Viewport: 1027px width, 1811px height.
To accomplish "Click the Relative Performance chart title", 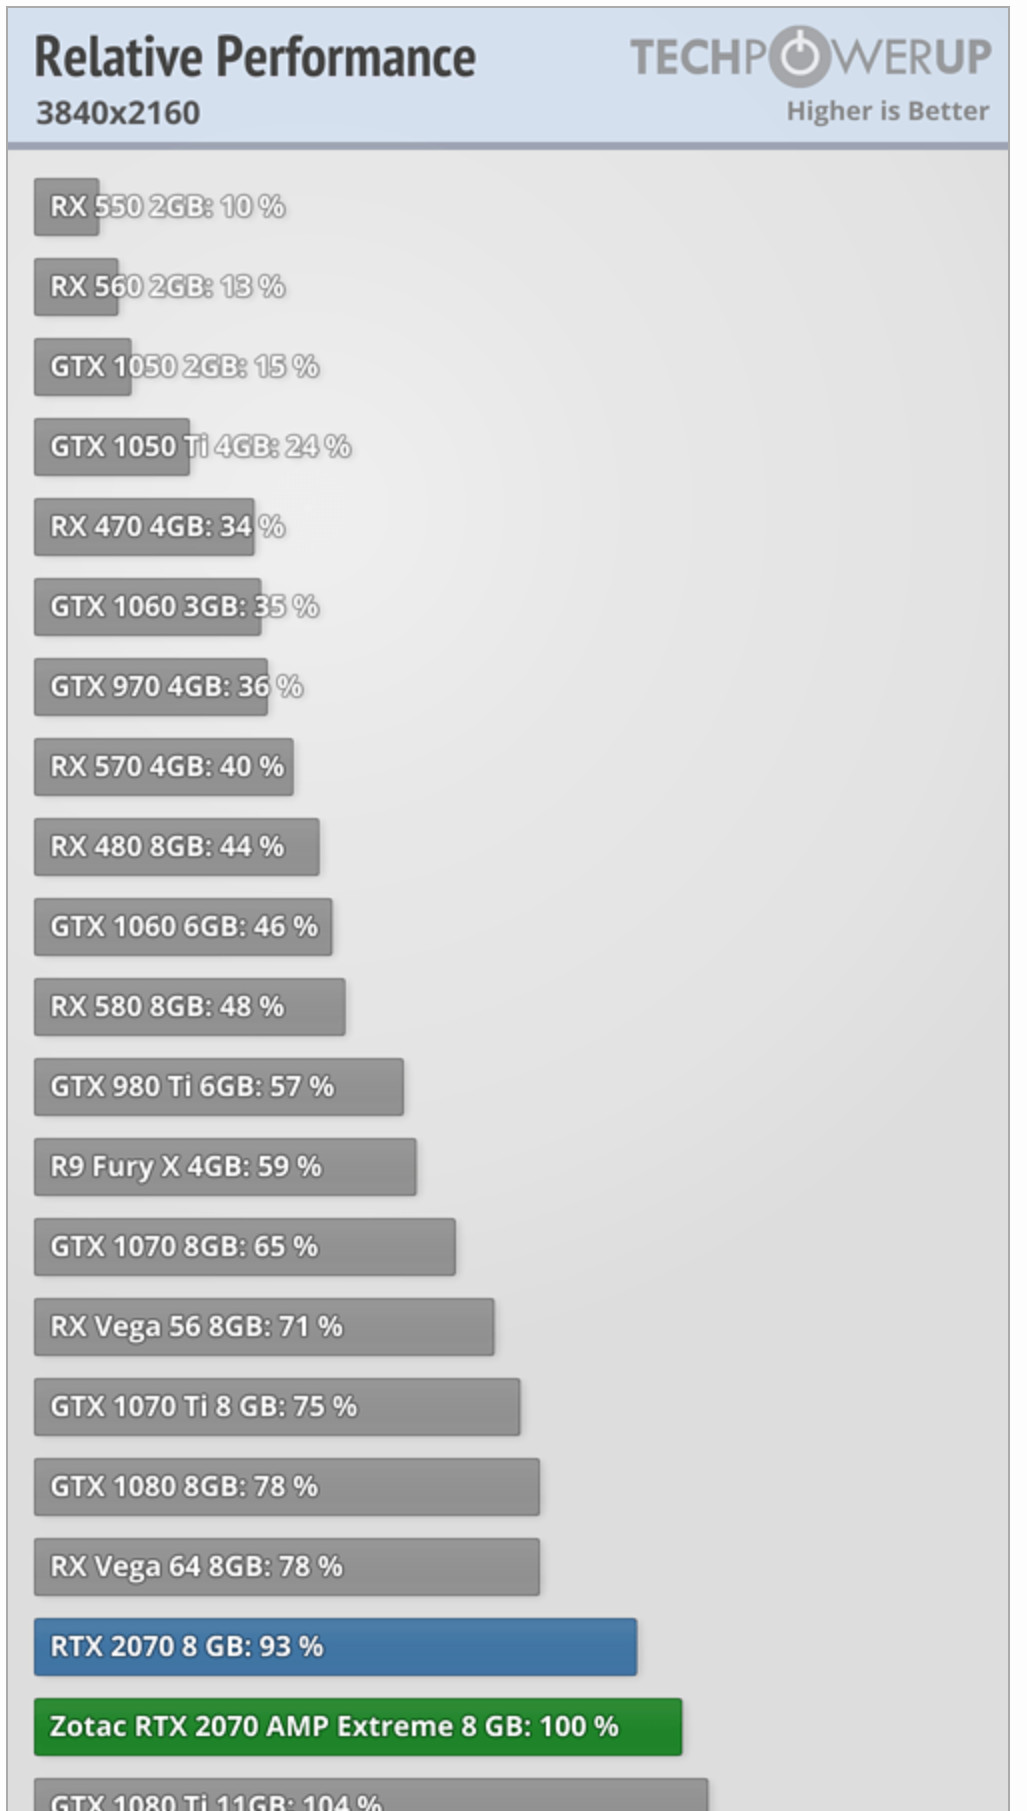I will (255, 57).
